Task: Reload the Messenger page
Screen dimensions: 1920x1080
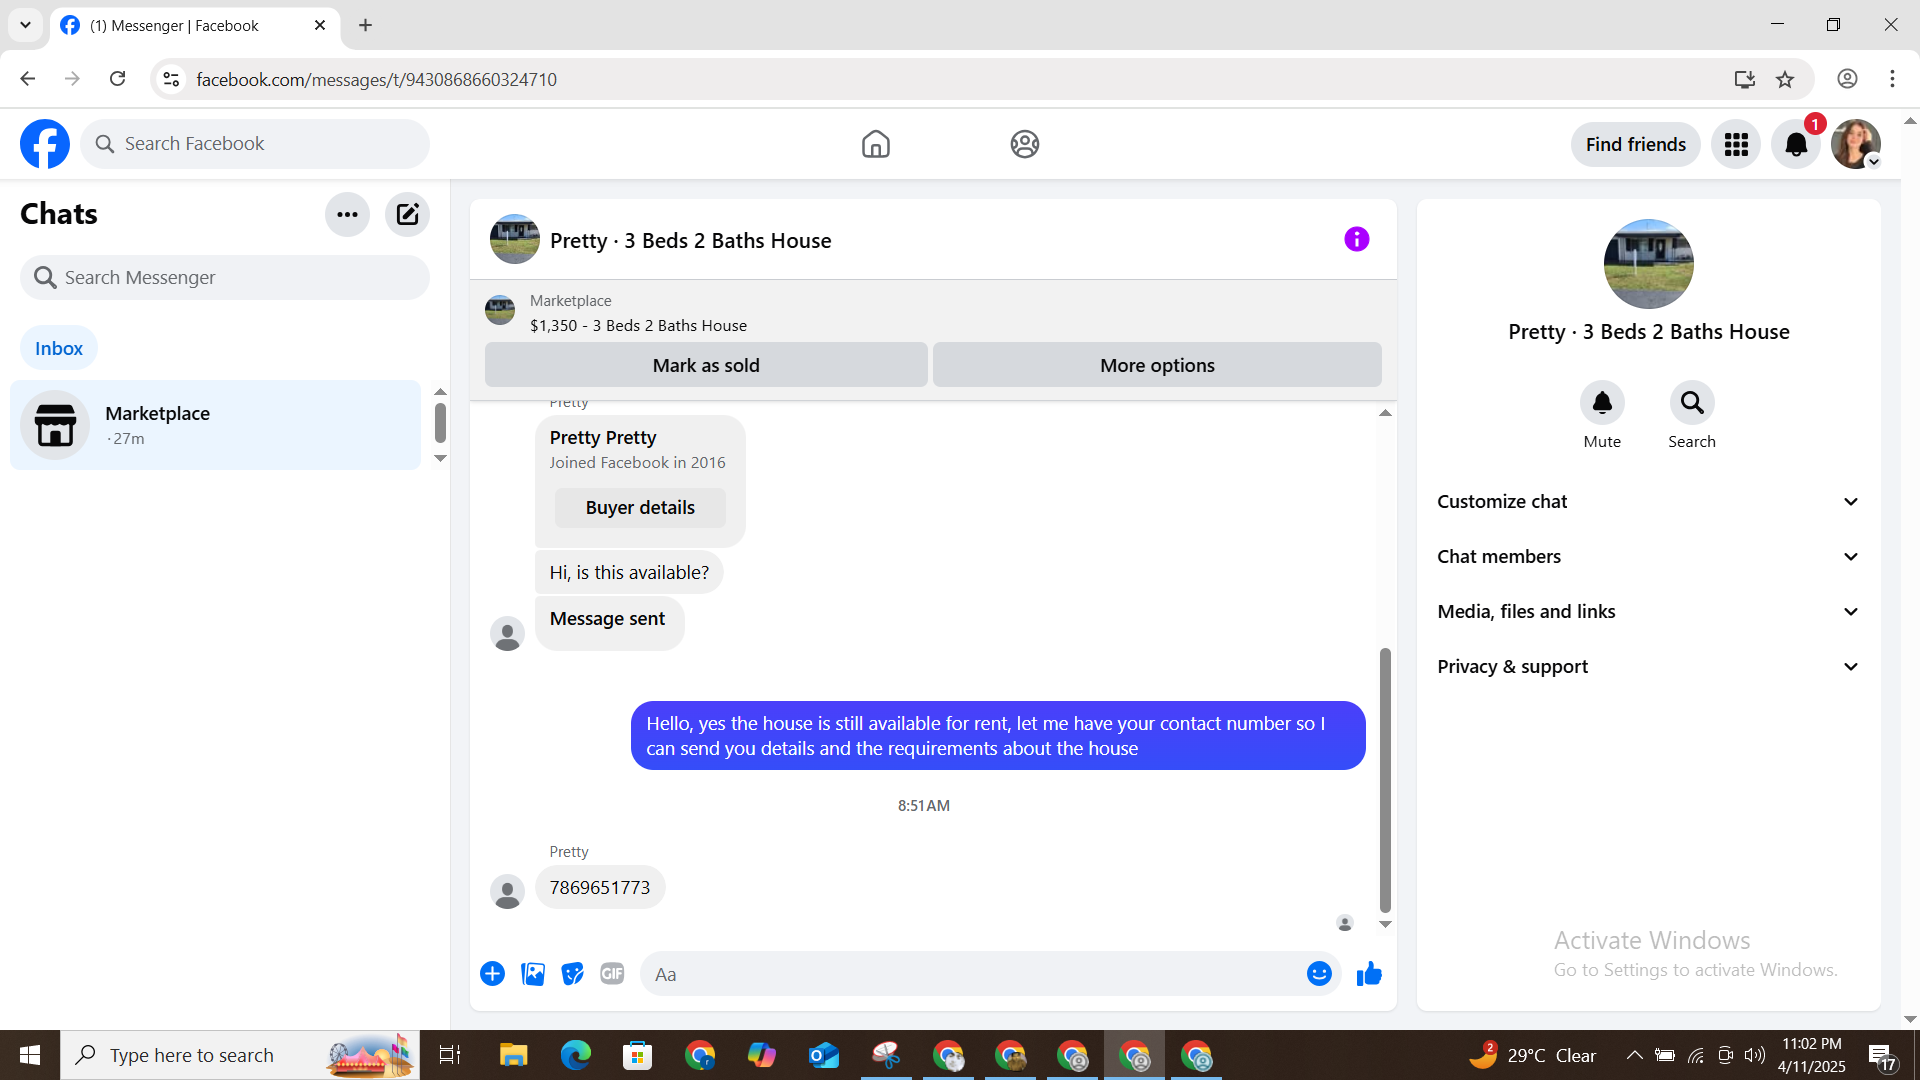Action: [118, 79]
